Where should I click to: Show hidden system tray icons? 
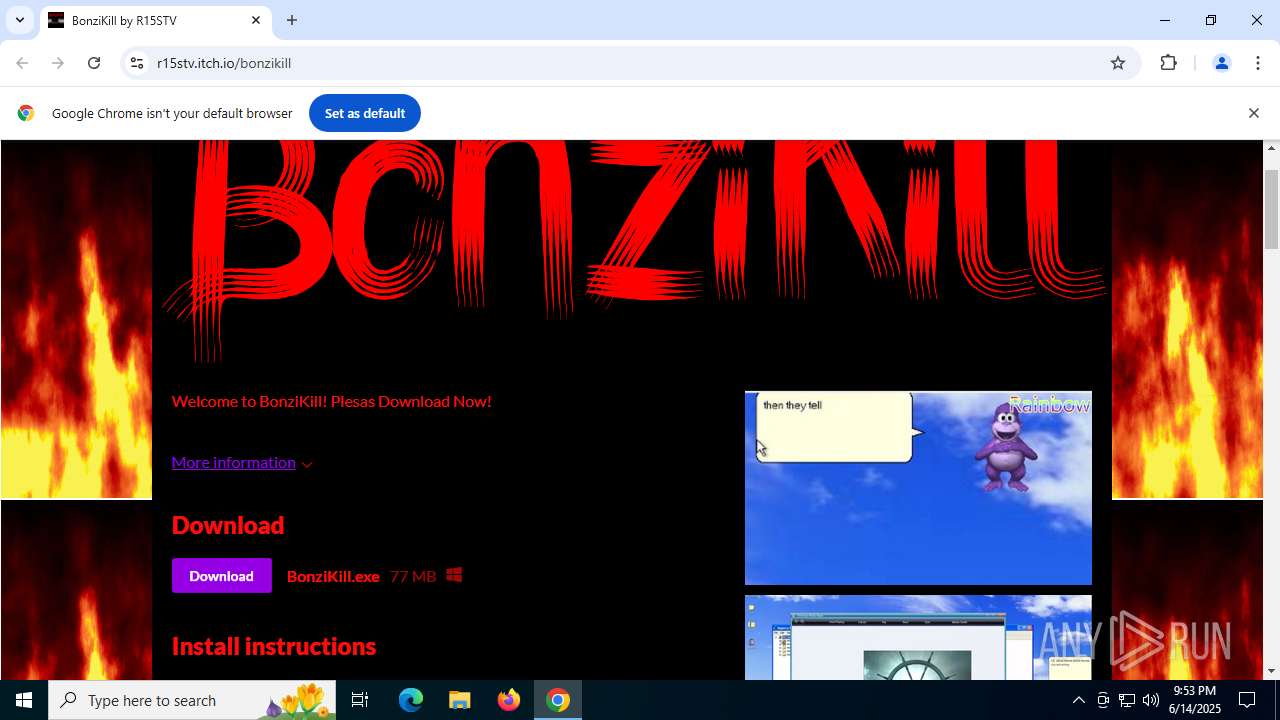(1078, 700)
